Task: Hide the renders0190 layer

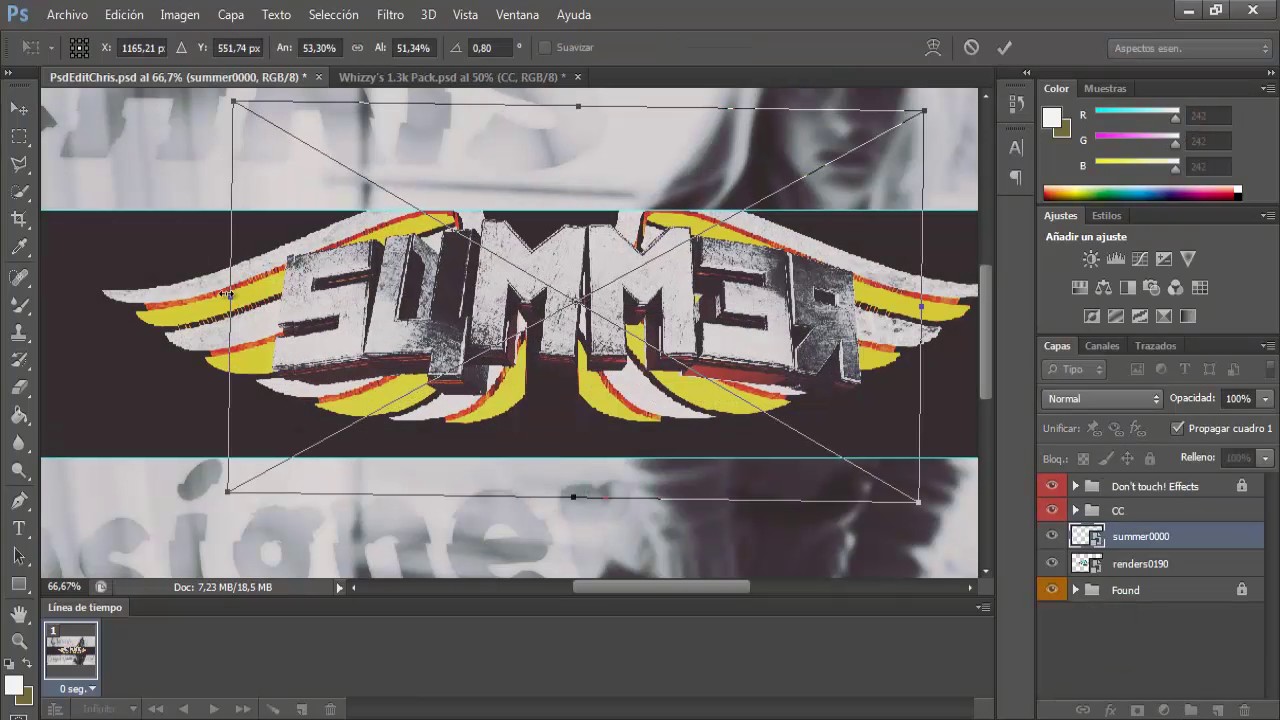Action: (1051, 563)
